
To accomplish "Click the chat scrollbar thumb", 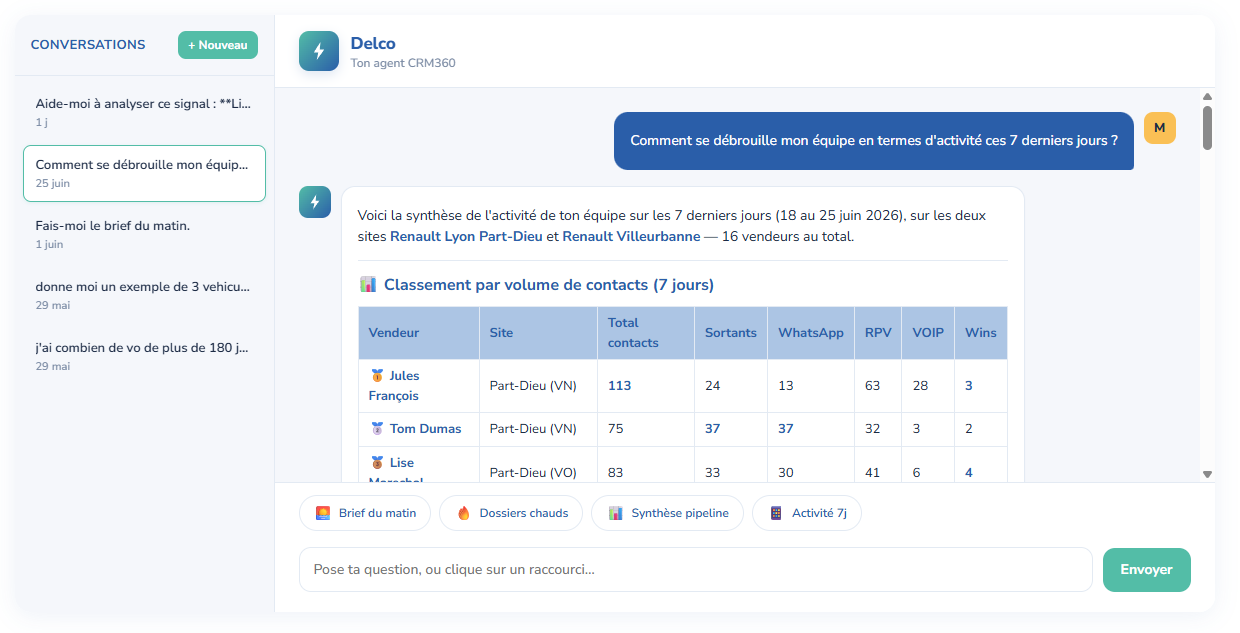I will click(1207, 127).
